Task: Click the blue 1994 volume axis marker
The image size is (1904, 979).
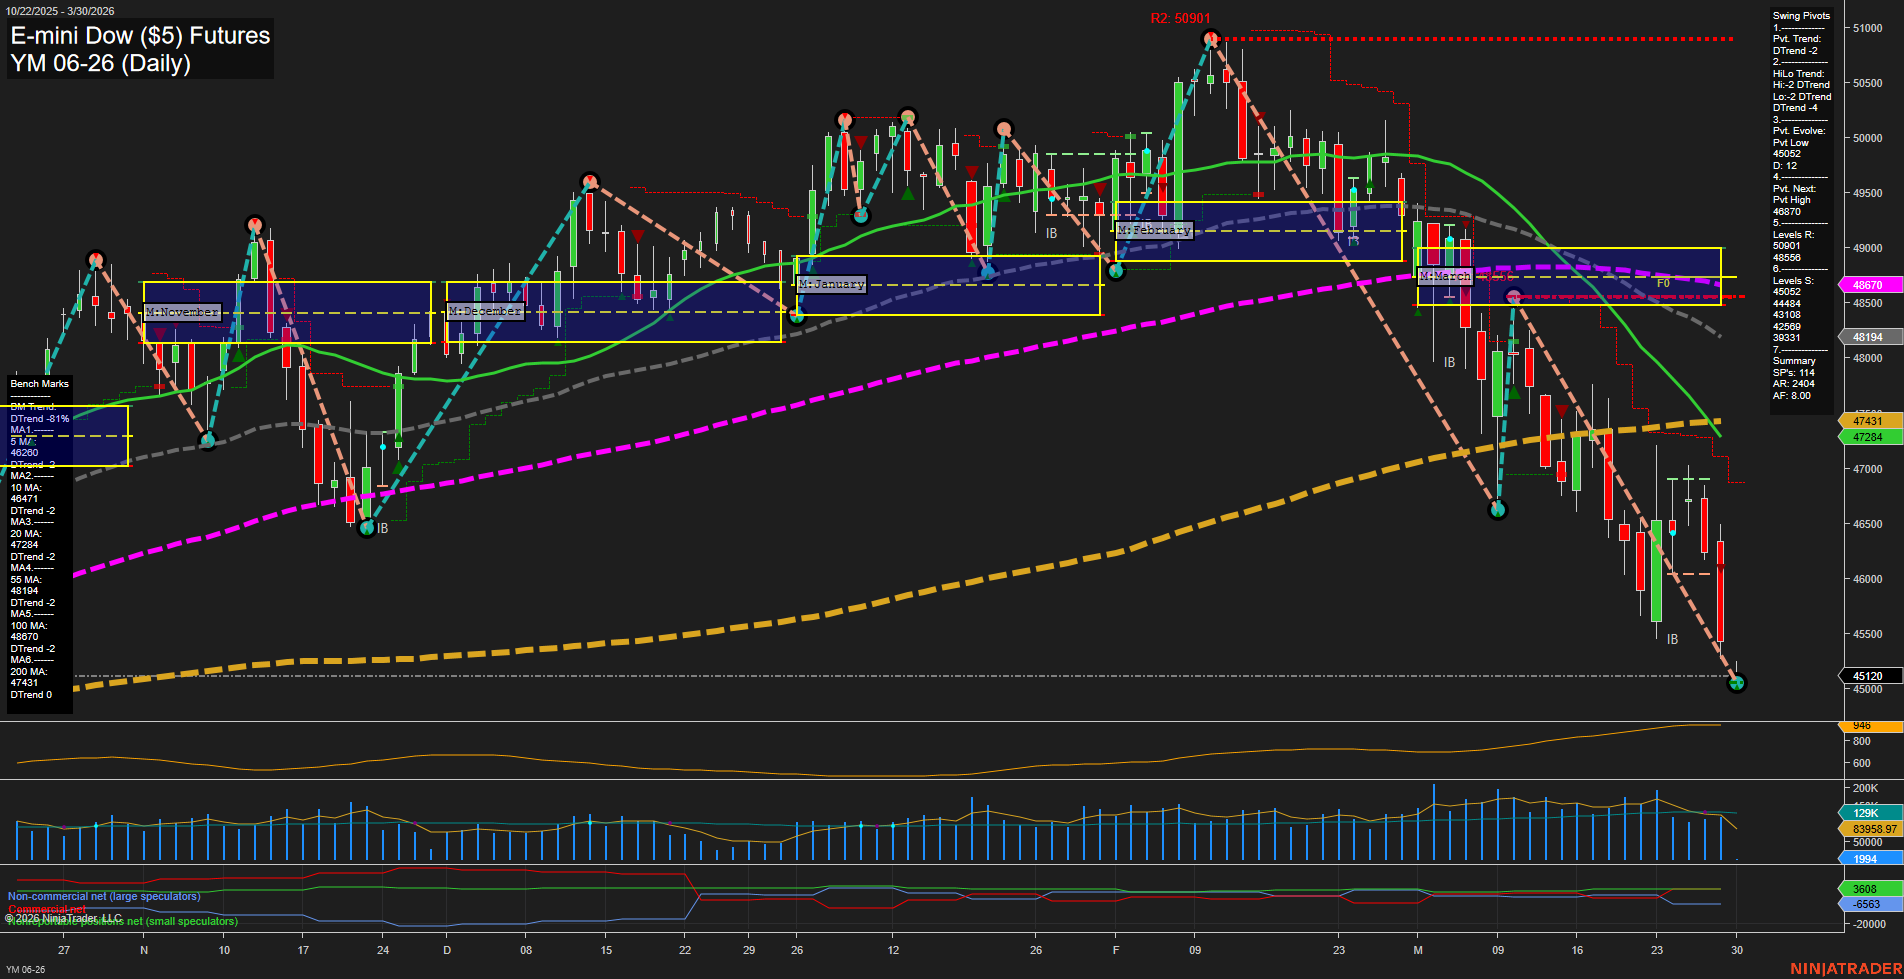Action: 1864,859
